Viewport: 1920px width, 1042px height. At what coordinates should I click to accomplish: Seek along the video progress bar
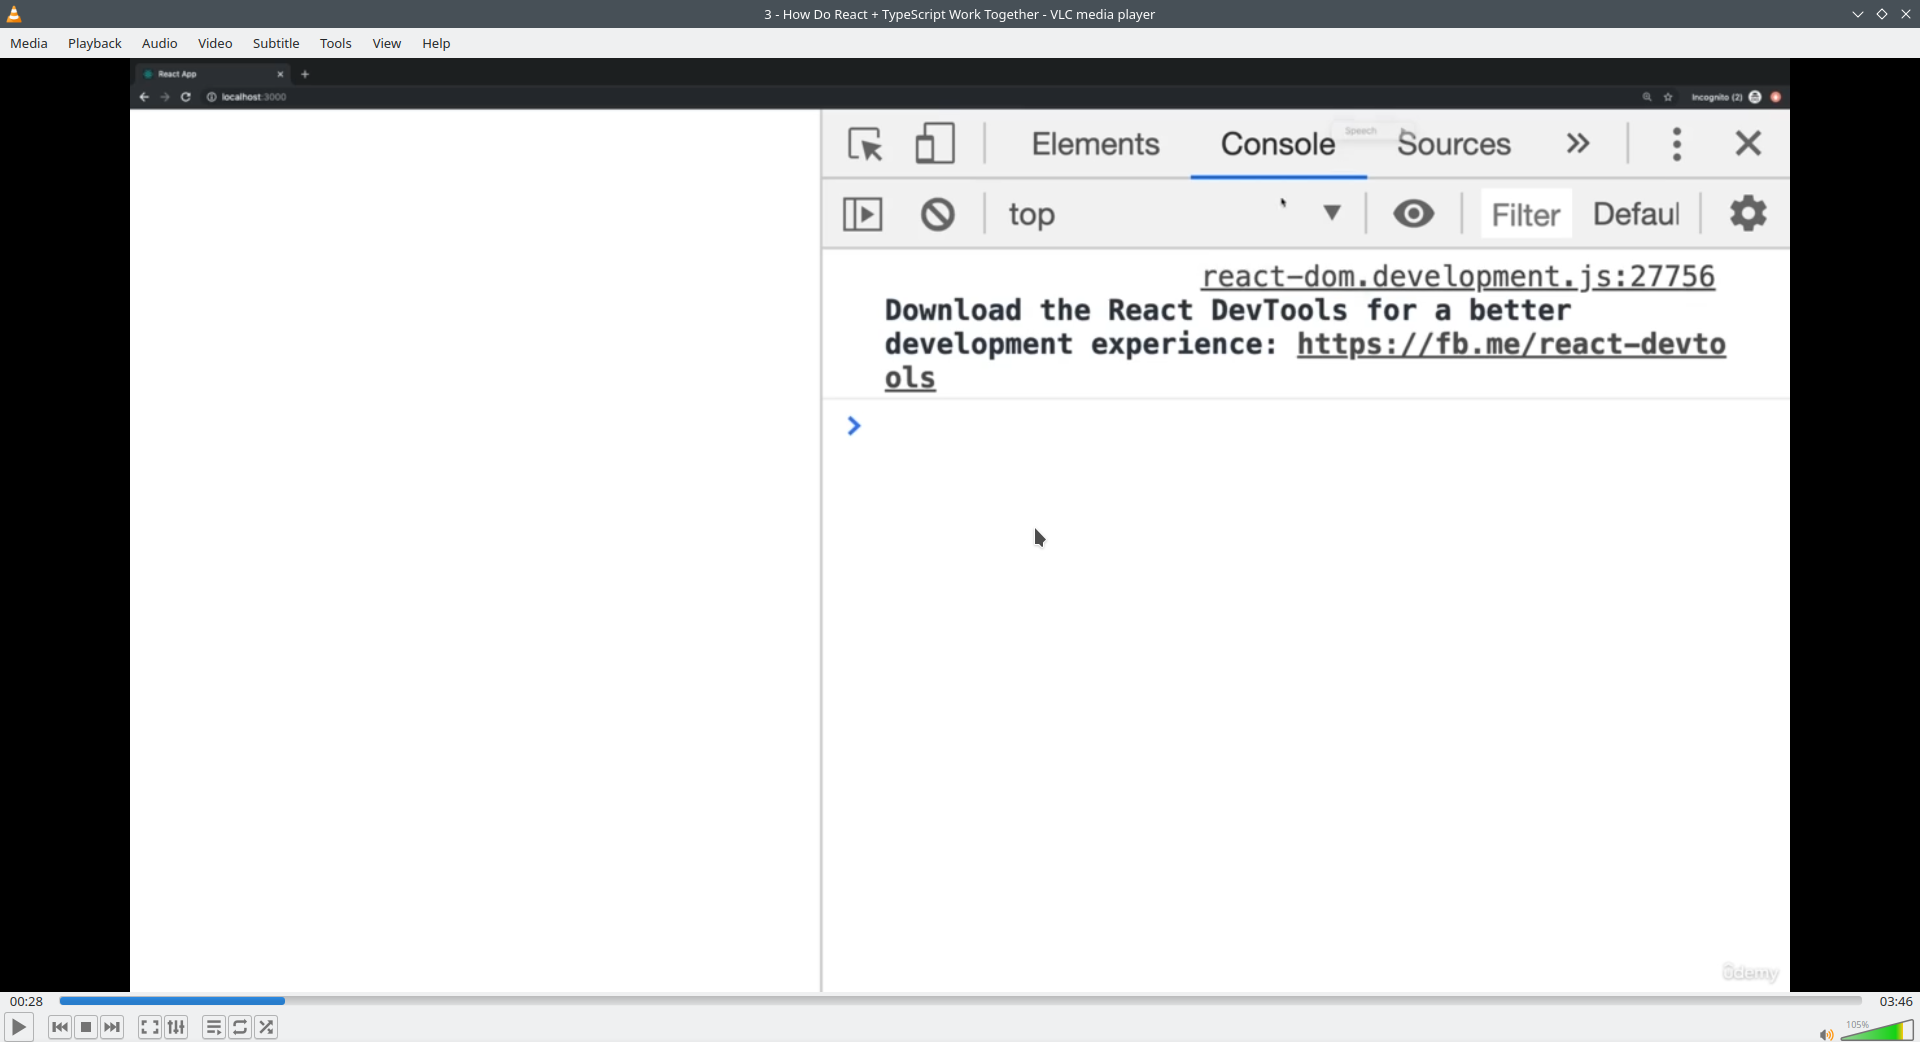[x=960, y=1001]
